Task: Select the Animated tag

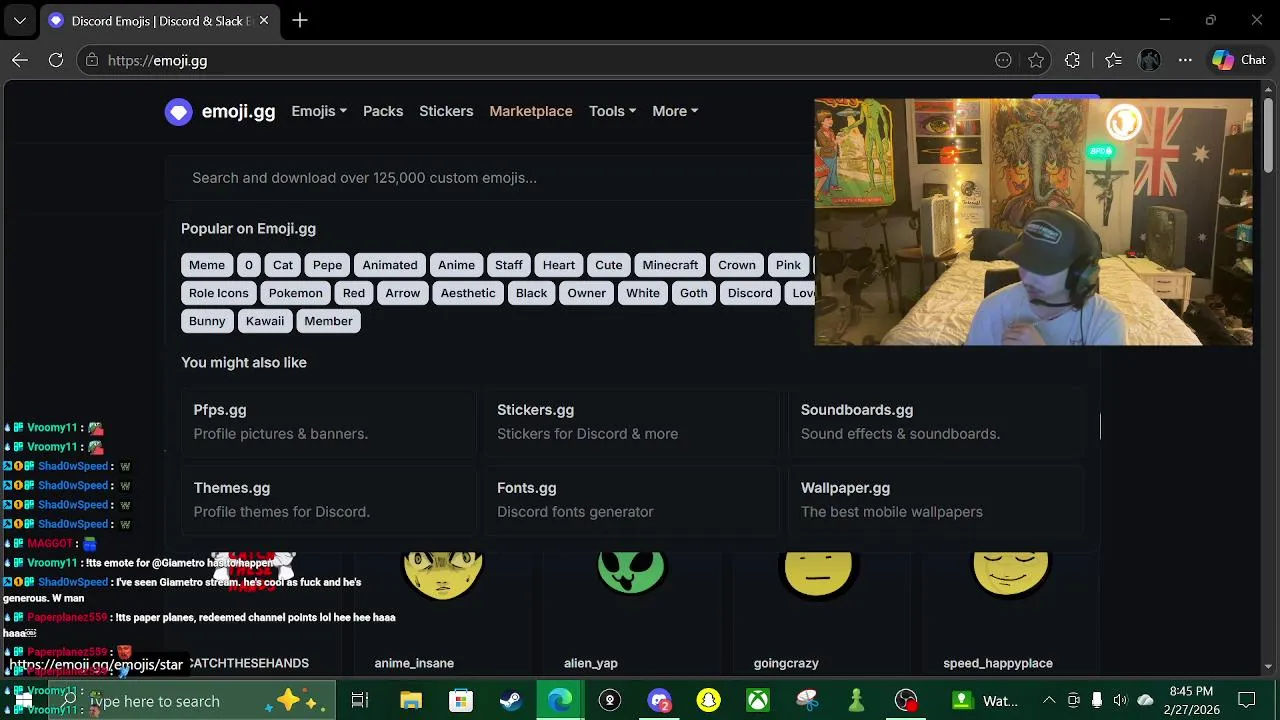Action: [x=390, y=265]
